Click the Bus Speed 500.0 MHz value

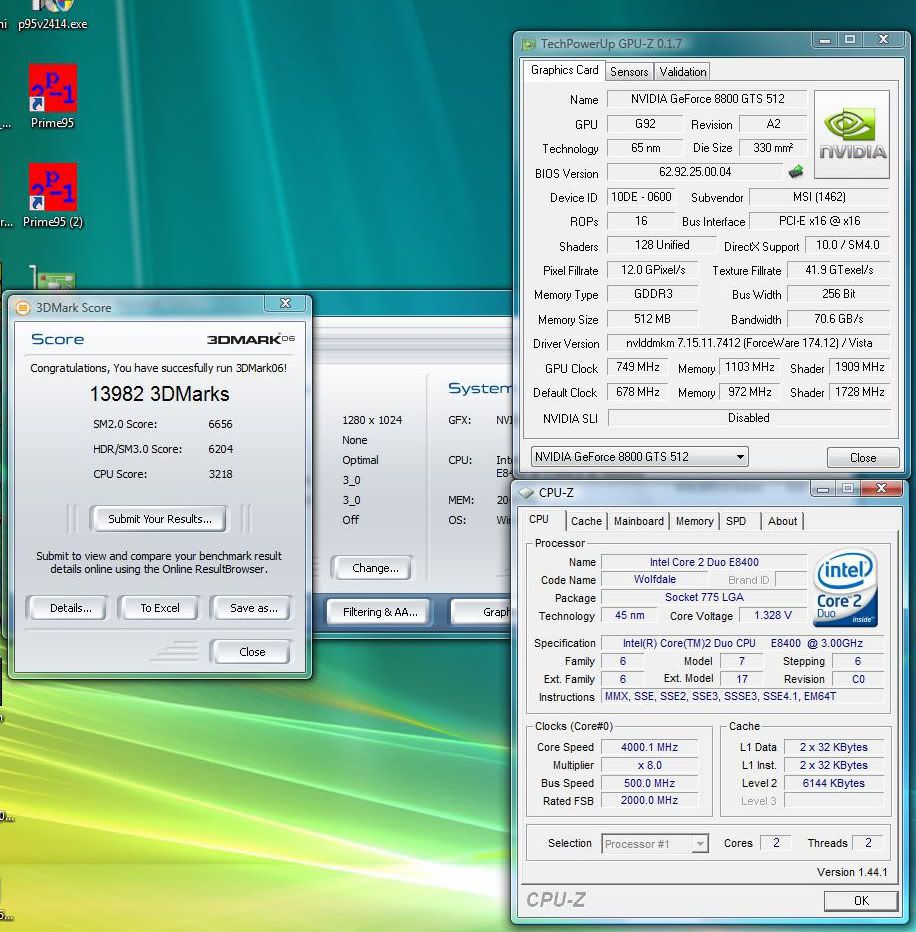point(649,783)
